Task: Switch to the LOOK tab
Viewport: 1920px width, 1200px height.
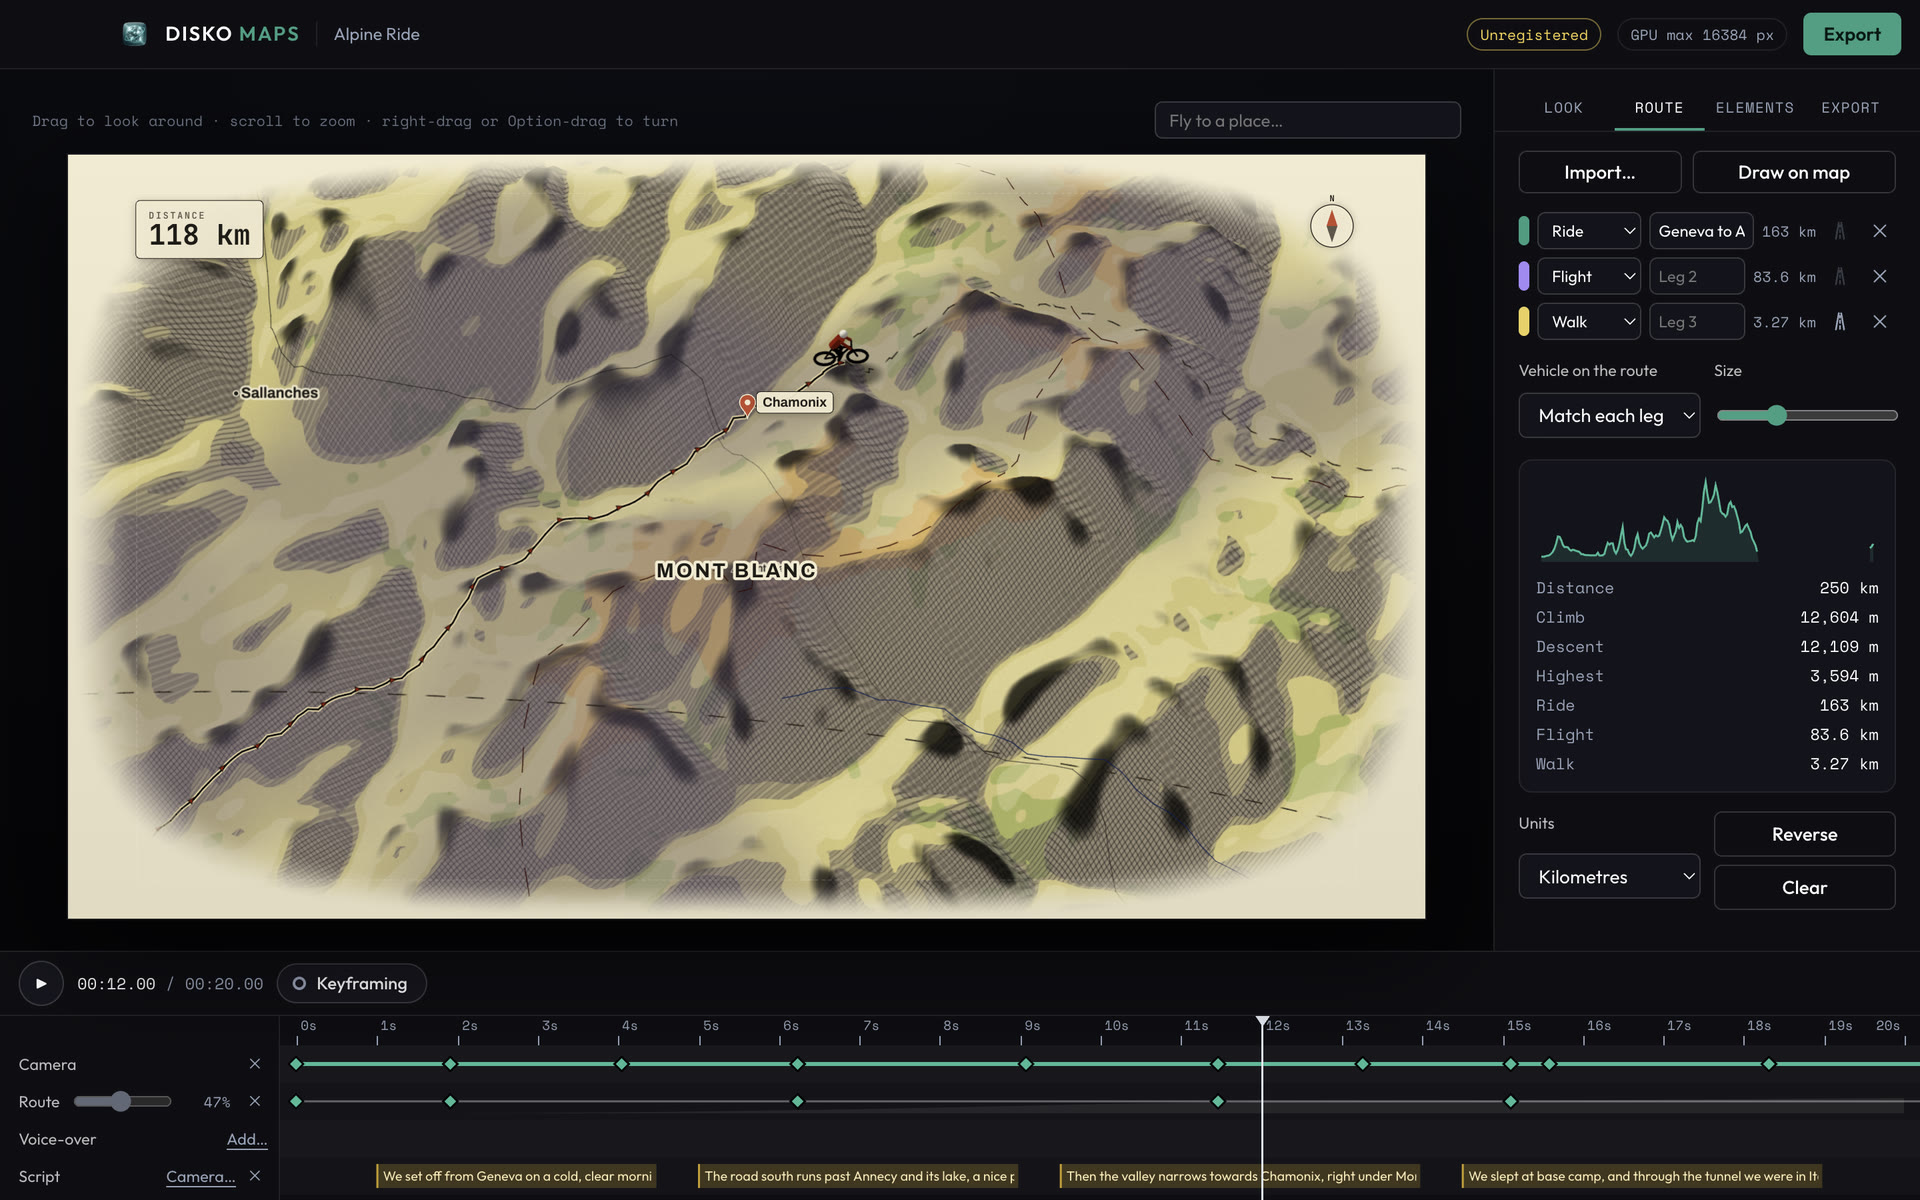Action: (x=1563, y=108)
